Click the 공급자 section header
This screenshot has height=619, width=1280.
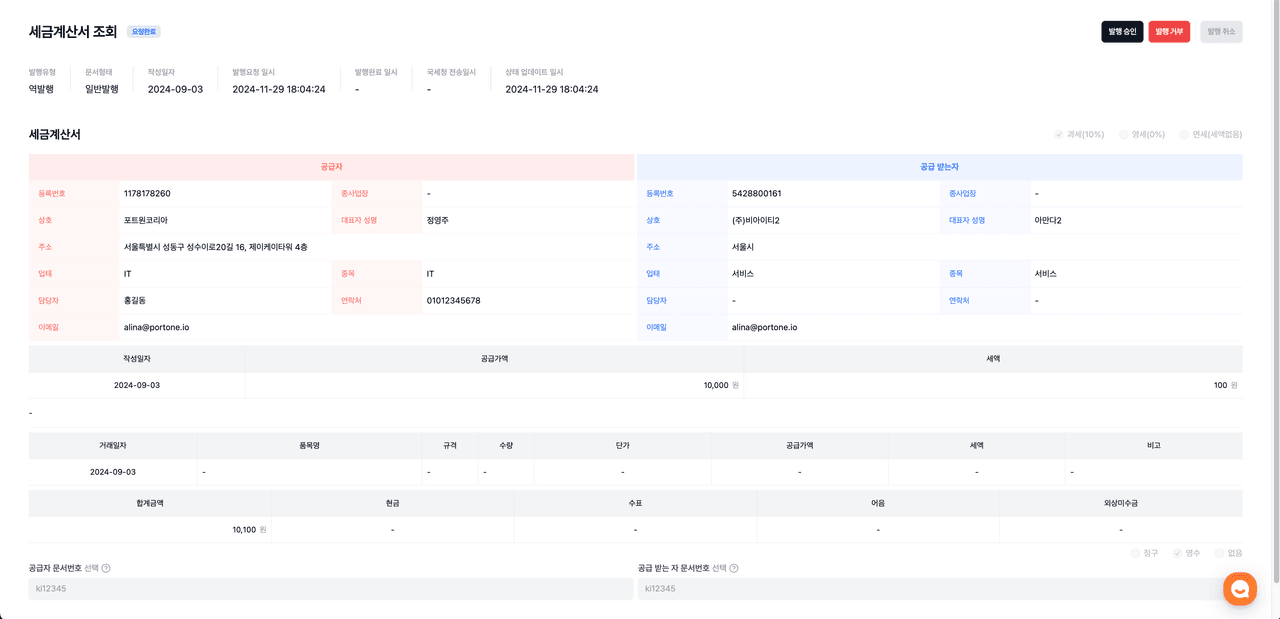[331, 167]
